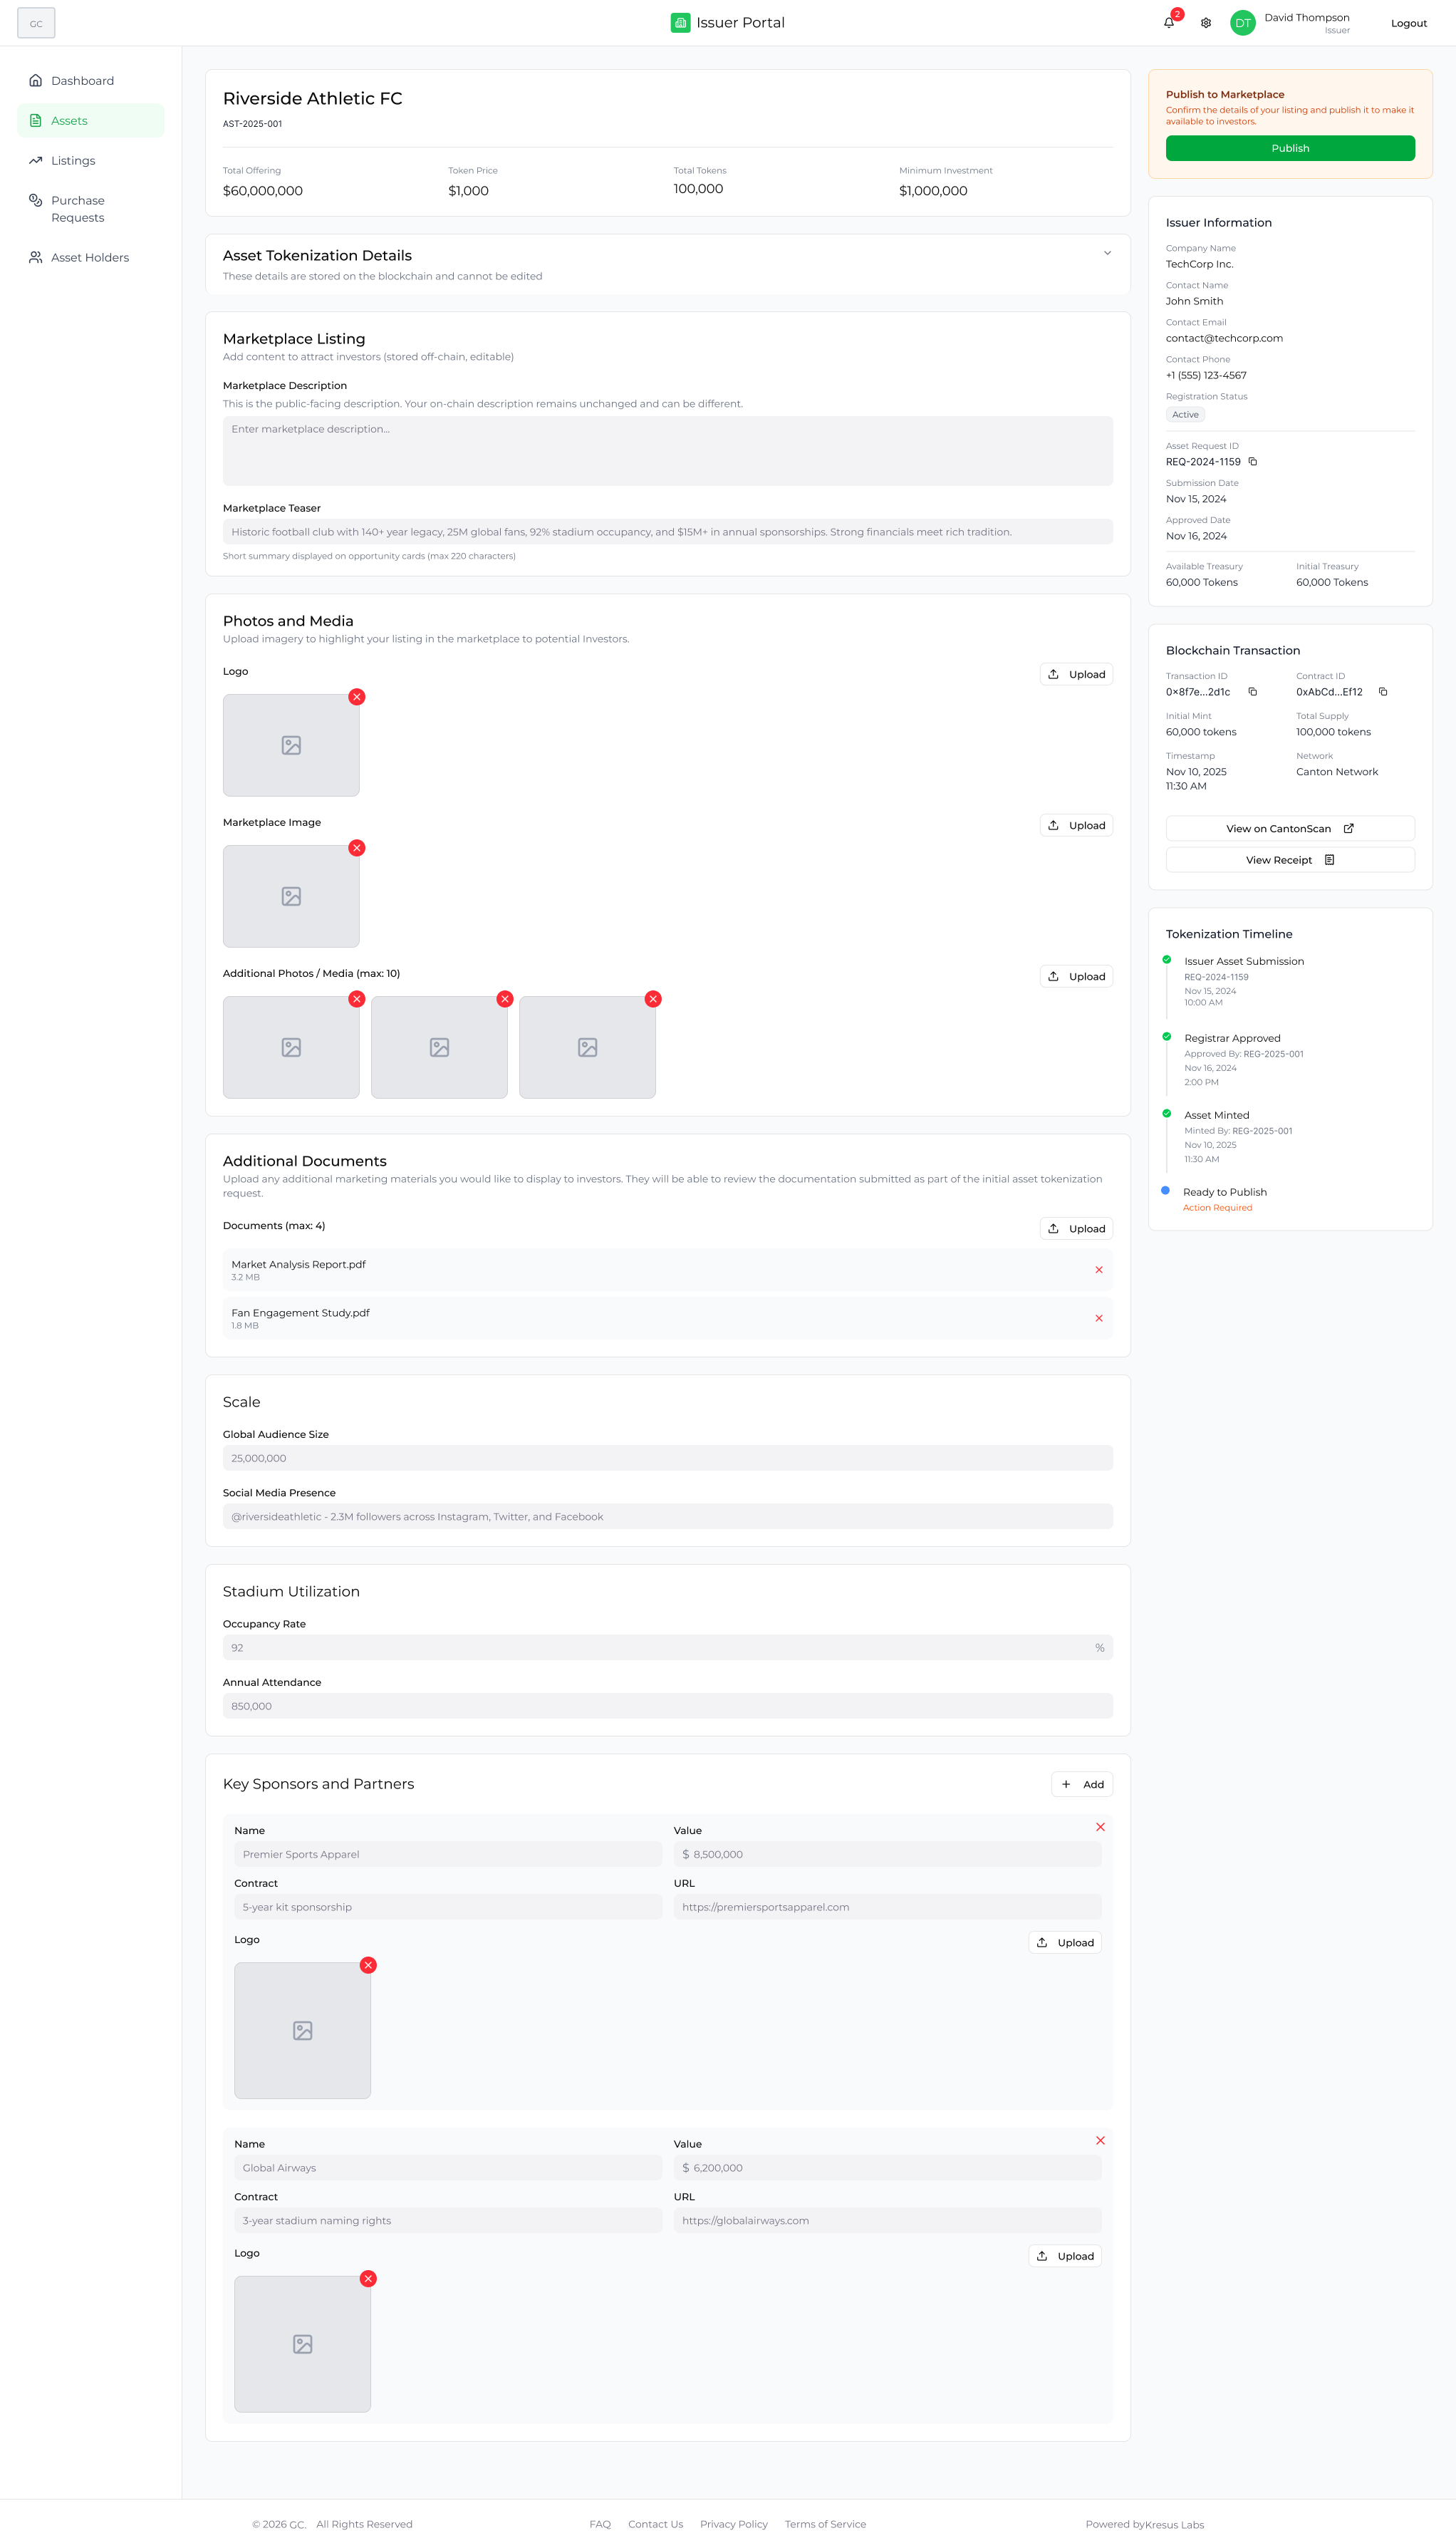1456x2548 pixels.
Task: Remove the Premier Sports Apparel sponsor entry
Action: (x=1100, y=1827)
